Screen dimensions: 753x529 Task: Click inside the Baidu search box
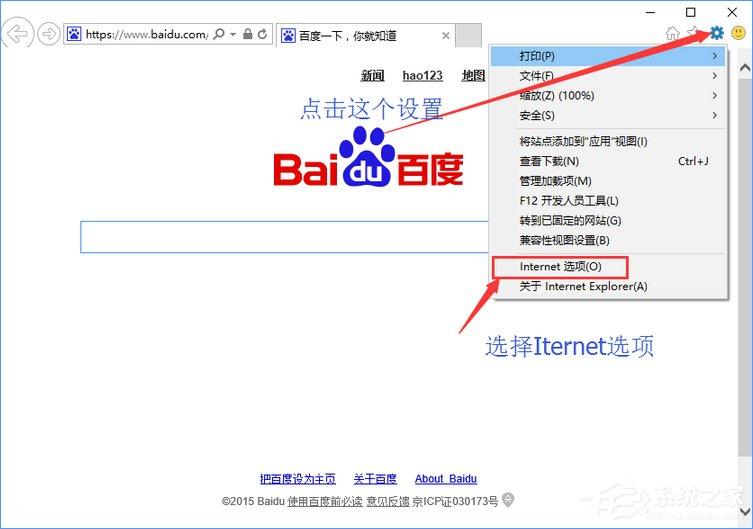pos(285,237)
